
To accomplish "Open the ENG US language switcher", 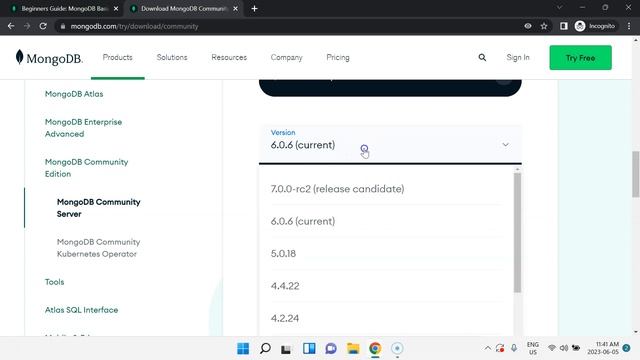I will (x=533, y=348).
